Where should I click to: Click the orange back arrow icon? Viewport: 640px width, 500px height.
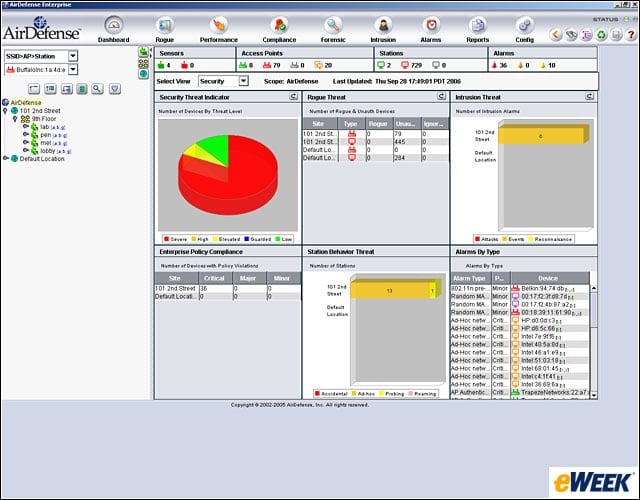pos(556,35)
